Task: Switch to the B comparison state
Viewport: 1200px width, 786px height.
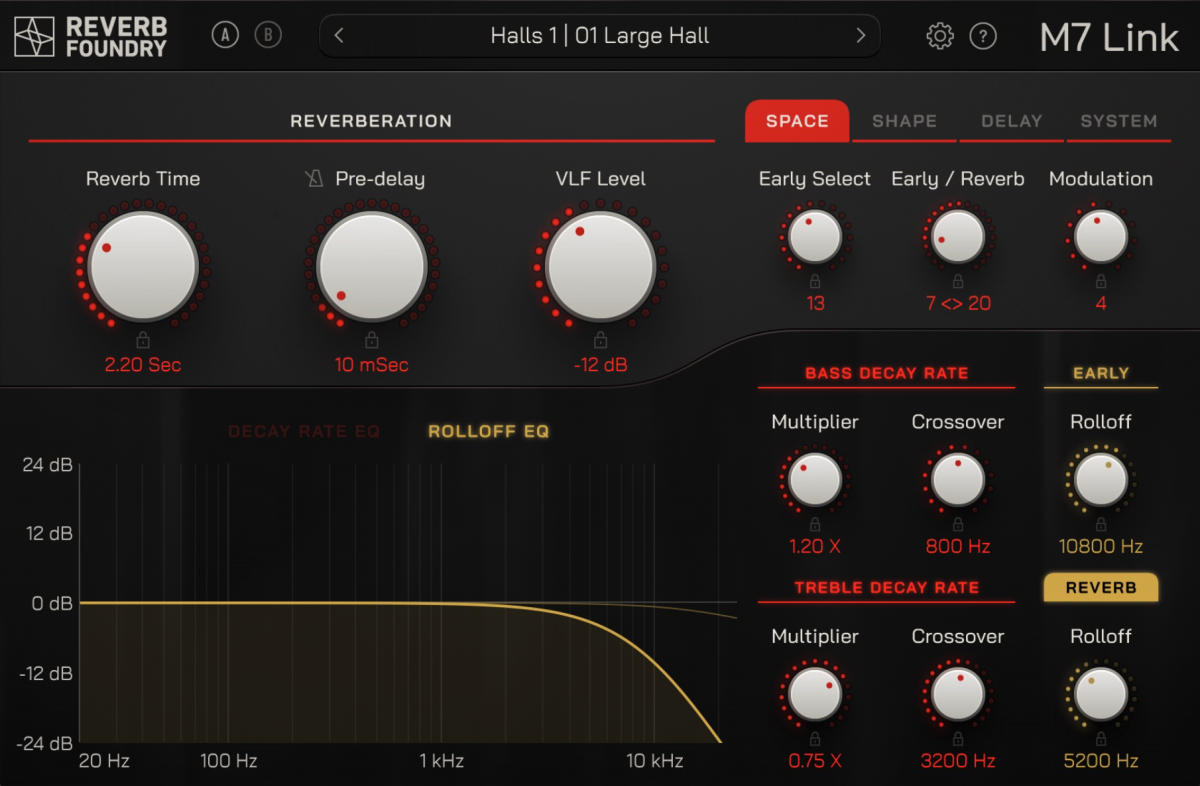Action: click(x=268, y=36)
